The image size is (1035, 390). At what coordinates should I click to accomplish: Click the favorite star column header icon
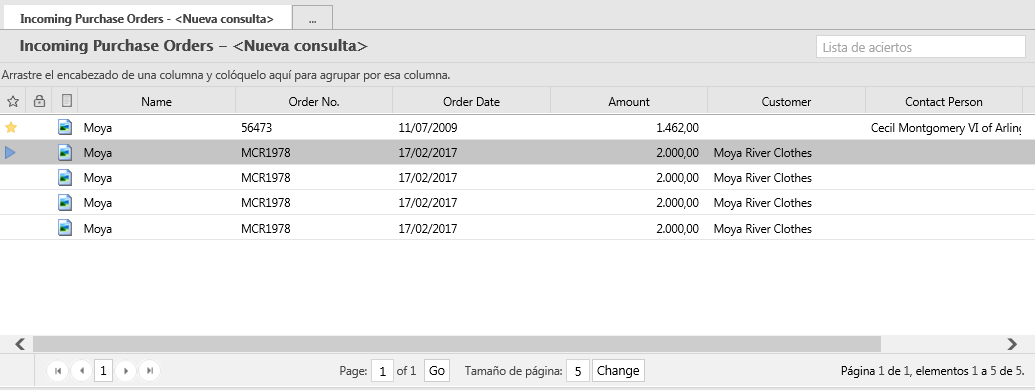coord(12,102)
